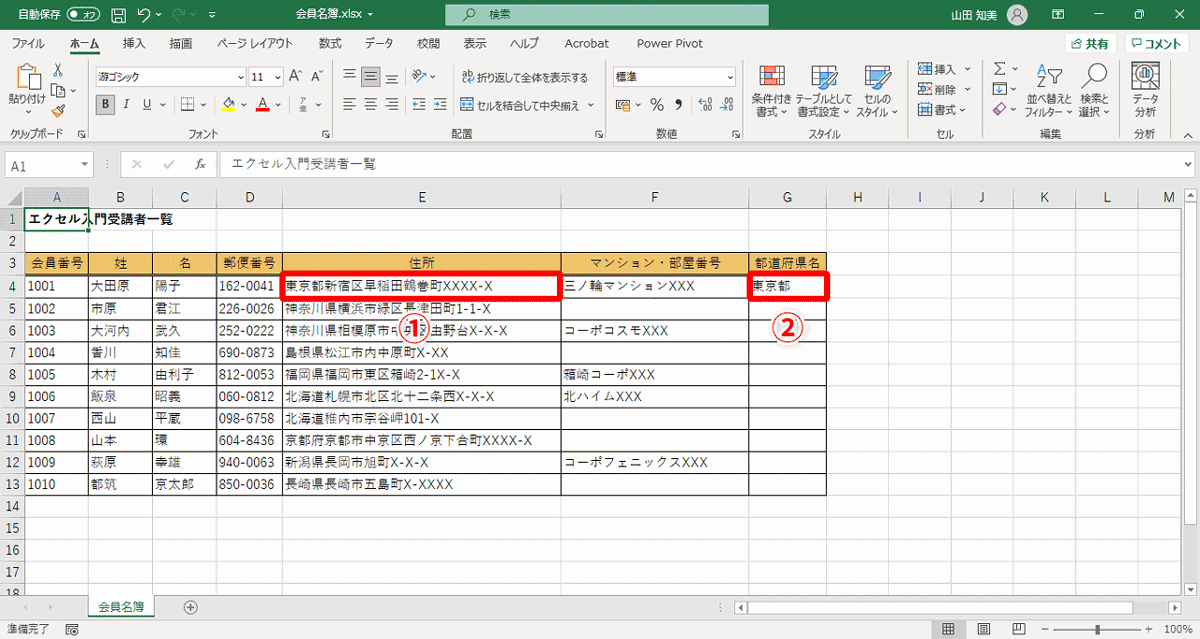1200x639 pixels.
Task: Open 並べ替えとフィルター sort and filter menu
Action: [x=1048, y=91]
